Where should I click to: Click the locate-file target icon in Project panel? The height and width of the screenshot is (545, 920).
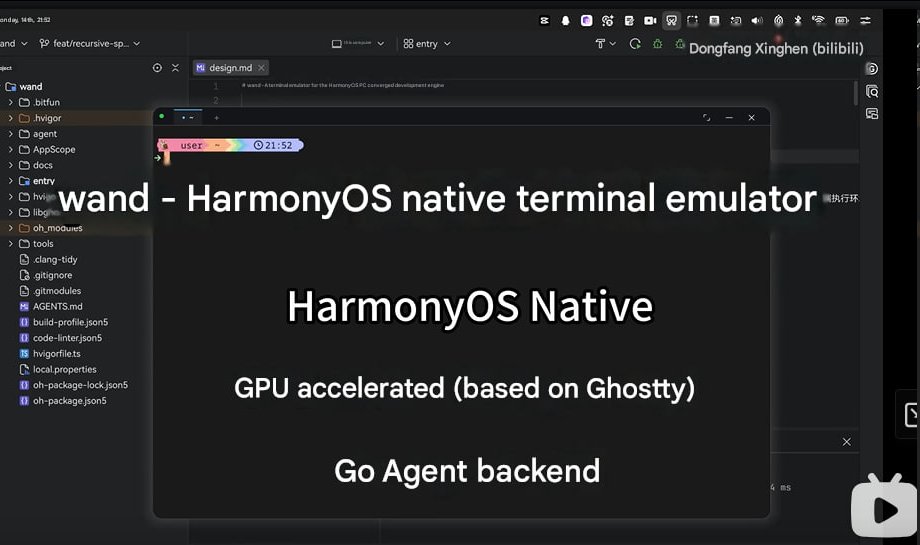157,67
